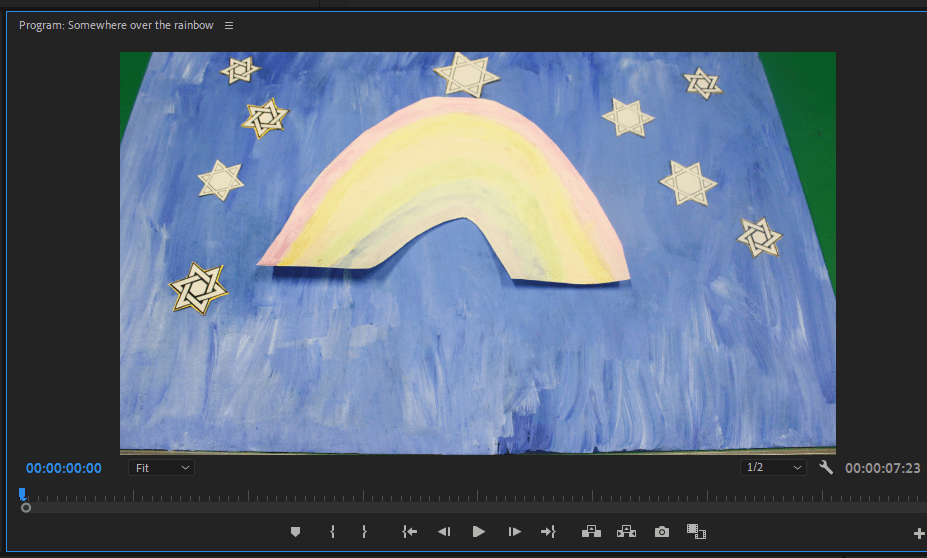Click the Extract button
Screen dimensions: 927x558
tap(627, 532)
